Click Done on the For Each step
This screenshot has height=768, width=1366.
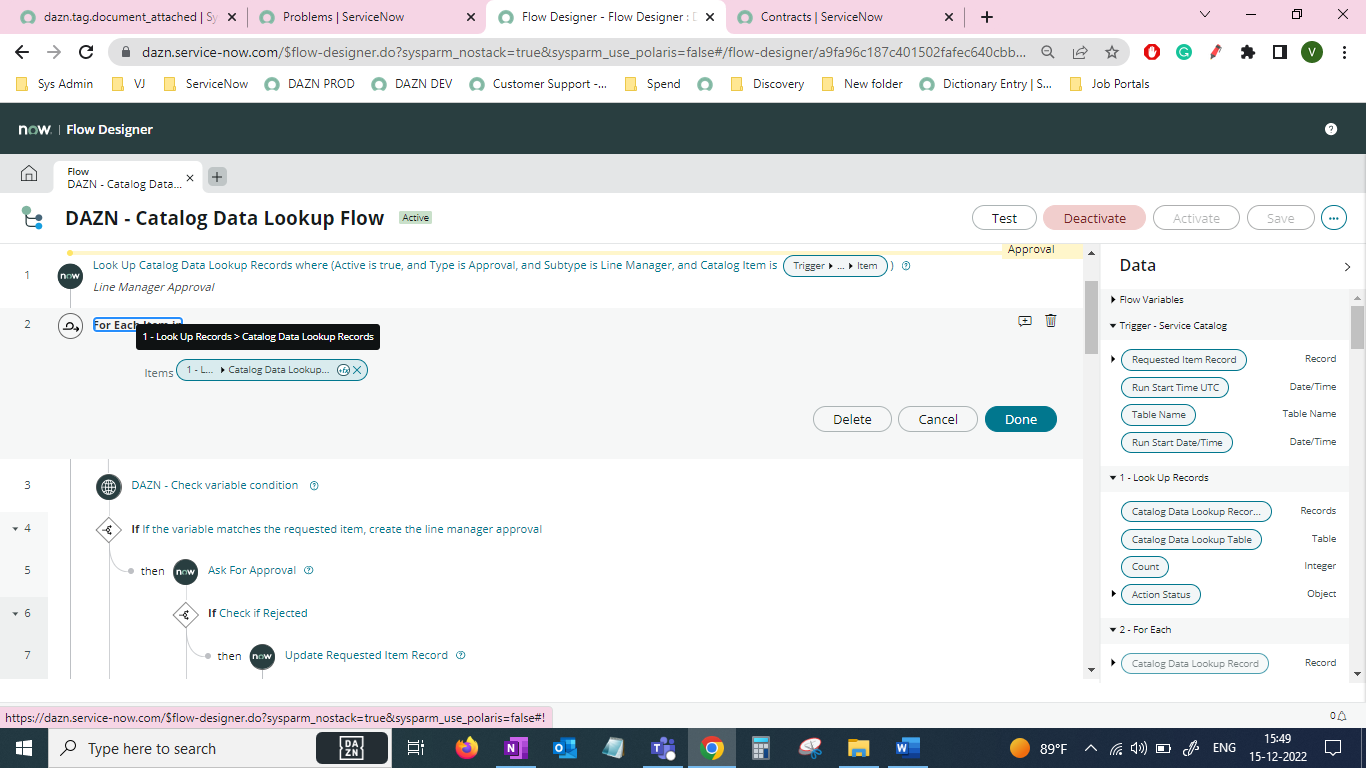pos(1021,419)
